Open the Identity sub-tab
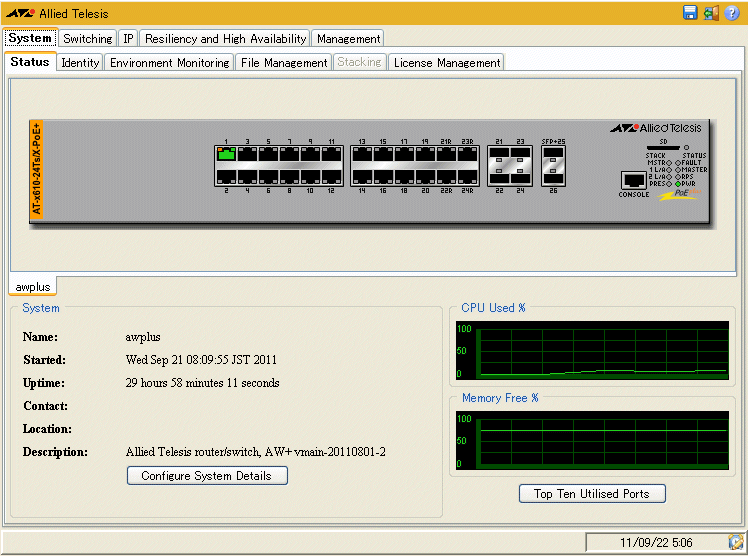748x557 pixels. click(x=80, y=62)
